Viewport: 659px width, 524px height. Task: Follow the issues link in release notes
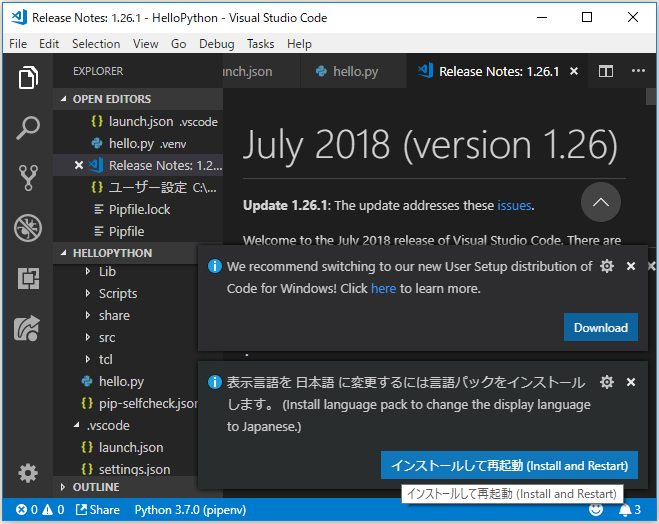click(x=514, y=205)
